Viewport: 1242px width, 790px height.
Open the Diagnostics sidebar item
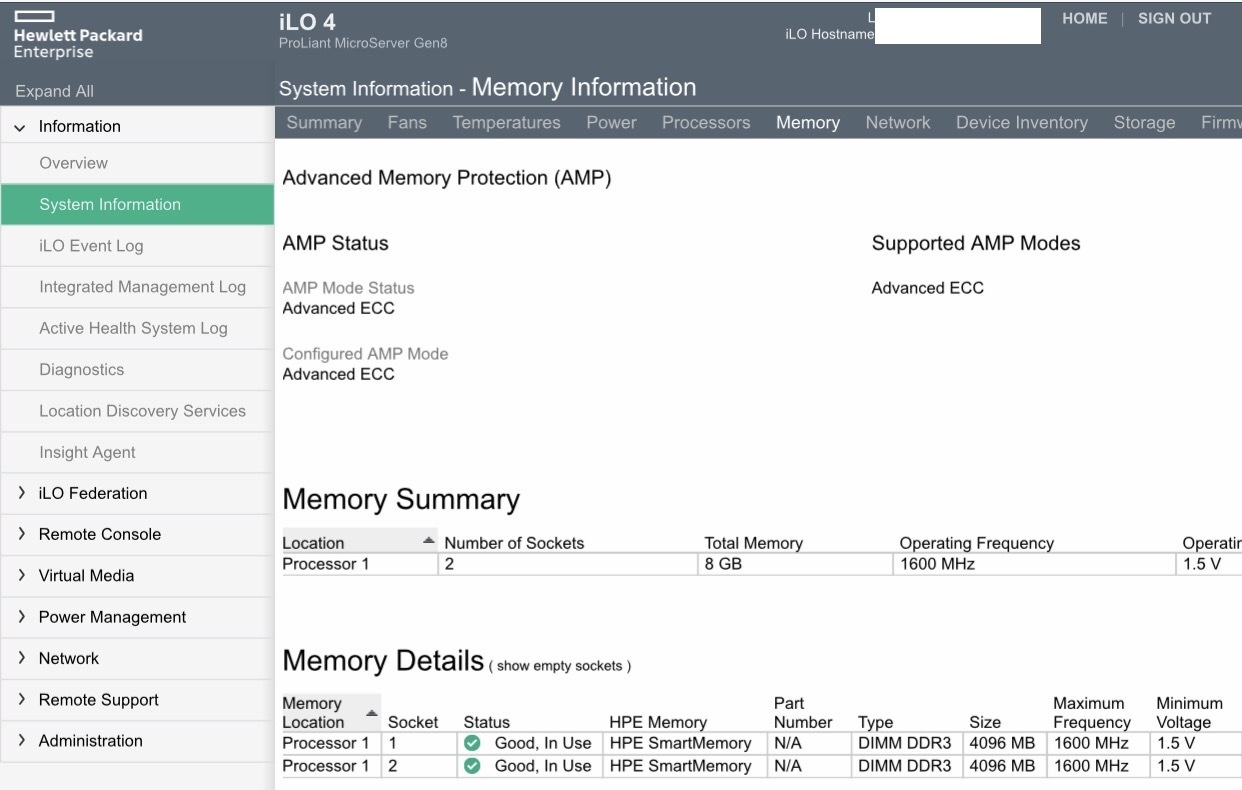tap(82, 370)
